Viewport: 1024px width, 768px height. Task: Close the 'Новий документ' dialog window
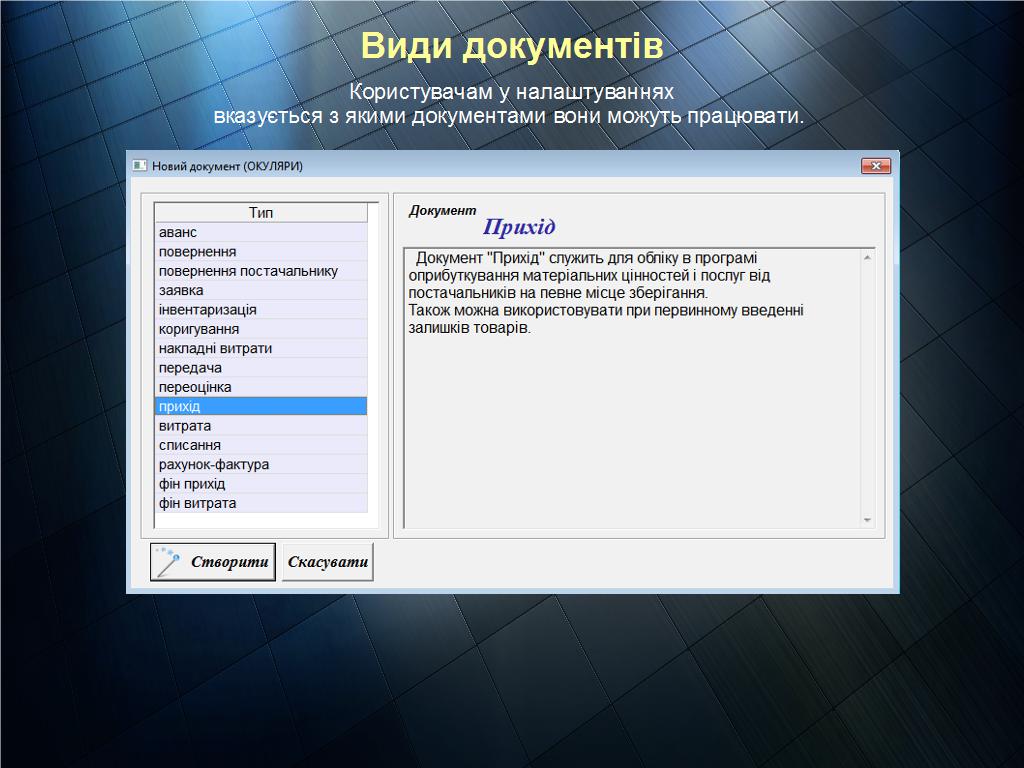click(875, 166)
